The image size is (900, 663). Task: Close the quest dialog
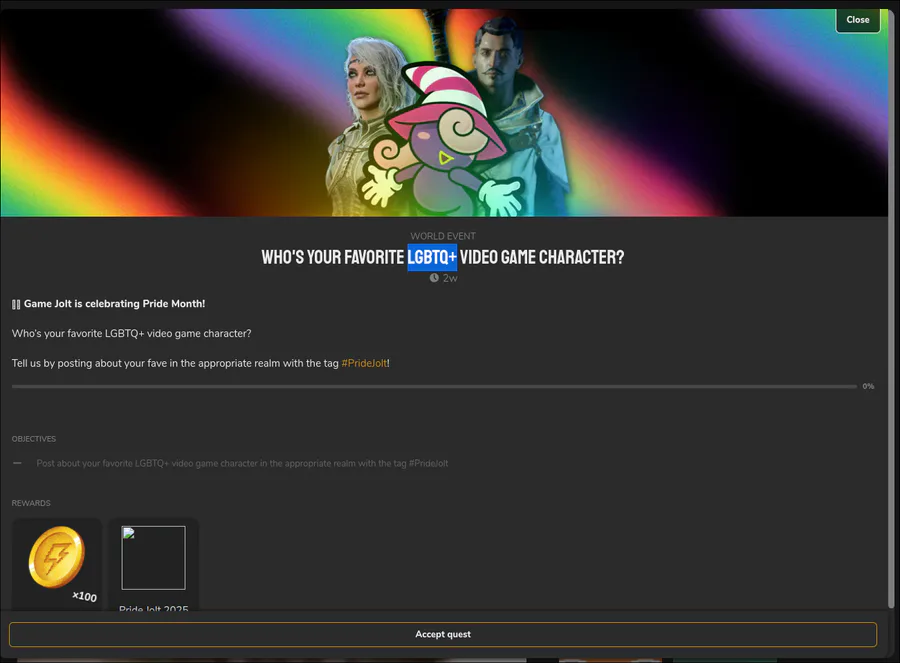(858, 20)
